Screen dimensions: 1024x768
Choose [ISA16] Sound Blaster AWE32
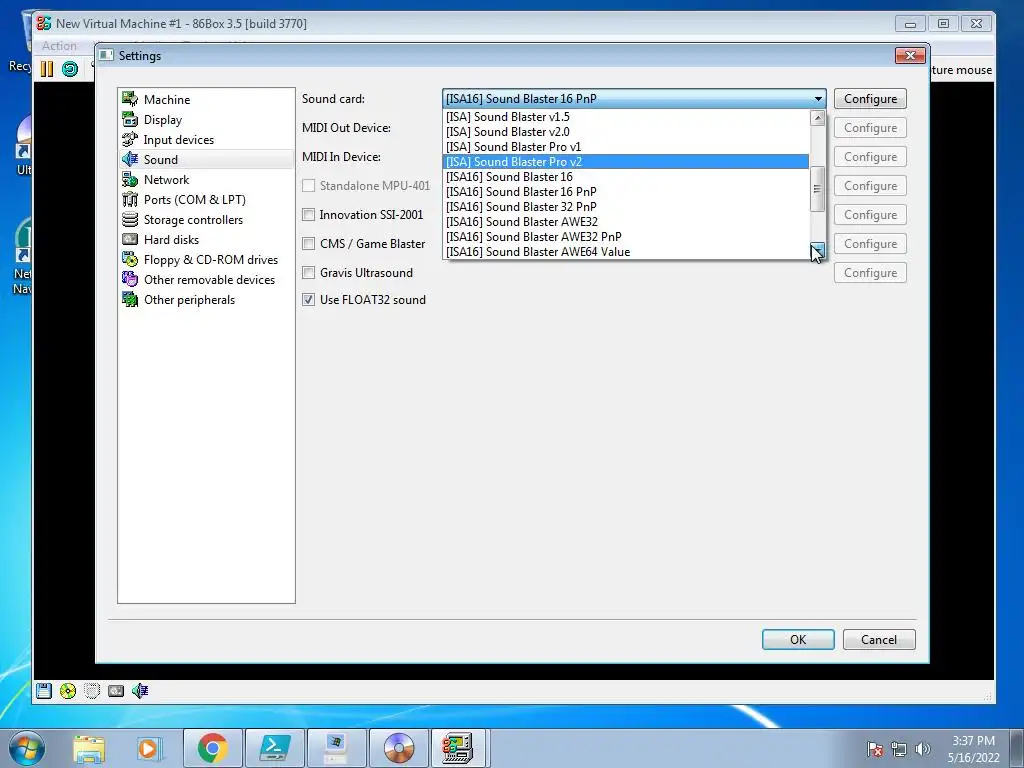626,222
